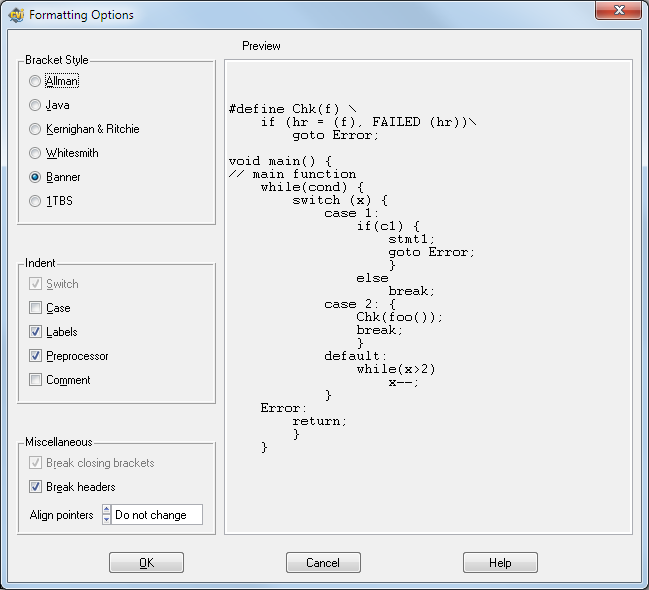649x590 pixels.
Task: Click the Align pointers up arrow
Action: click(106, 510)
